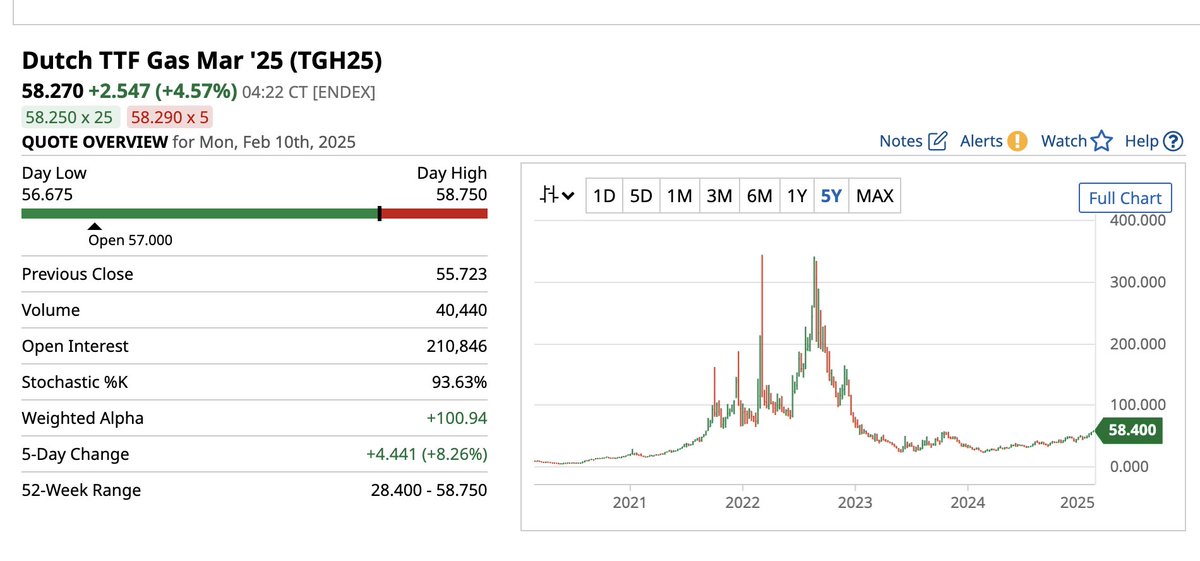Click the 58.400 current price tag on chart

[x=1131, y=431]
